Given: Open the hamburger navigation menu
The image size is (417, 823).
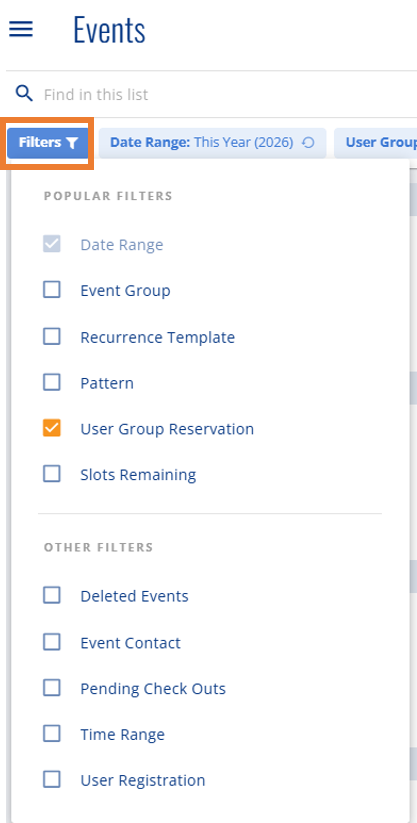Looking at the screenshot, I should [x=21, y=29].
